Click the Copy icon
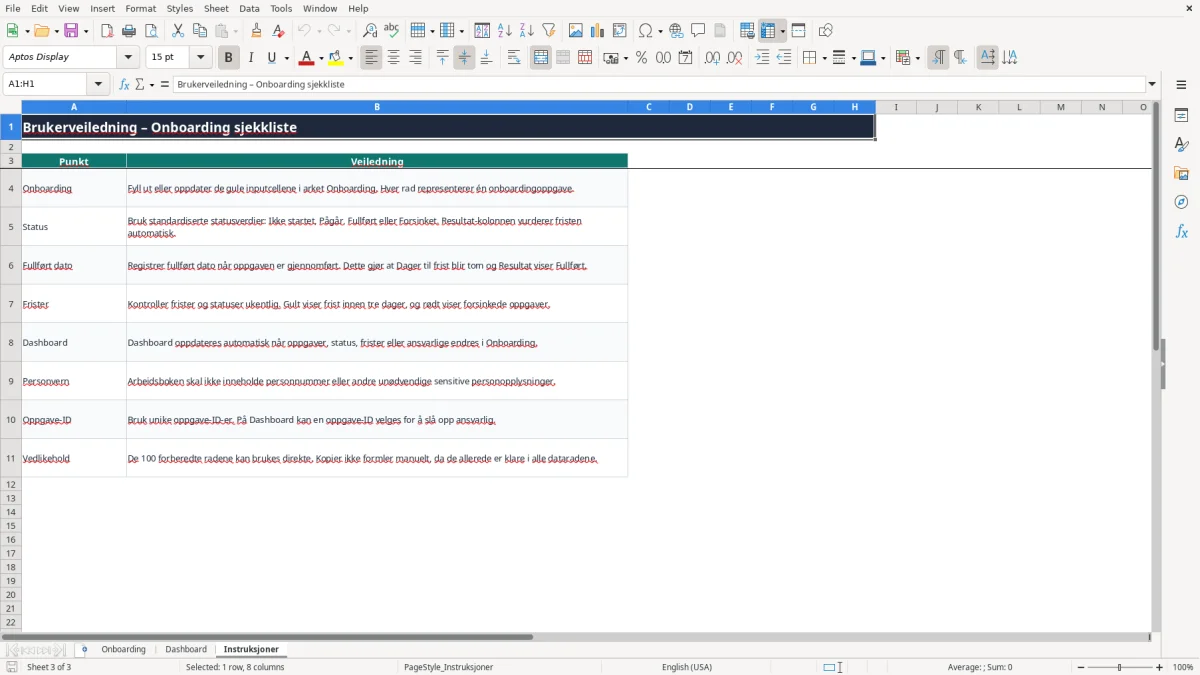 point(200,31)
